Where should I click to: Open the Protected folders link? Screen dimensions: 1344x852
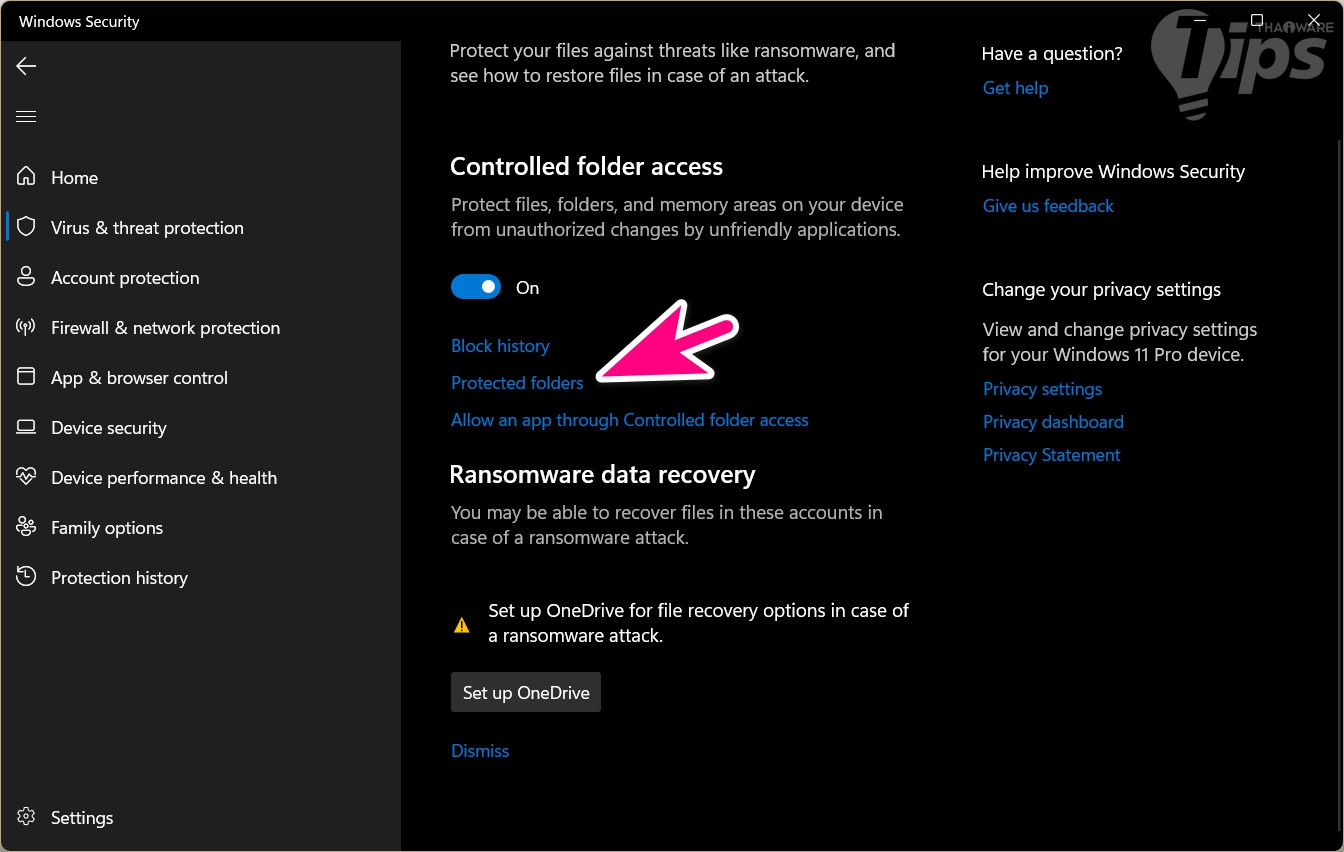(517, 383)
